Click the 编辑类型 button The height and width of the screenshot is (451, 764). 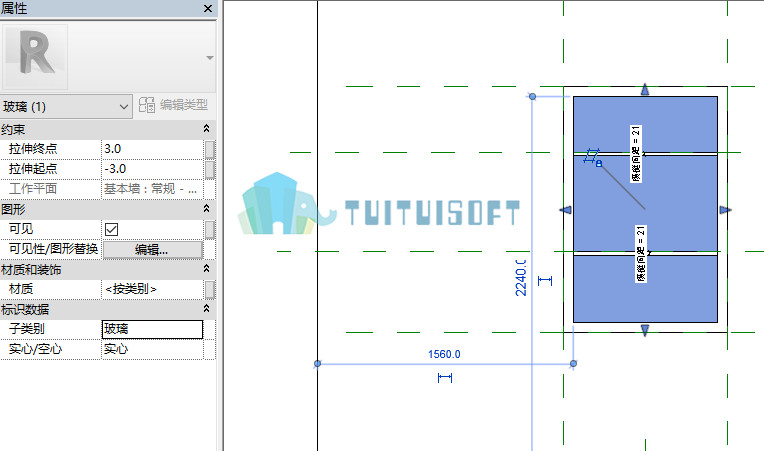(173, 105)
